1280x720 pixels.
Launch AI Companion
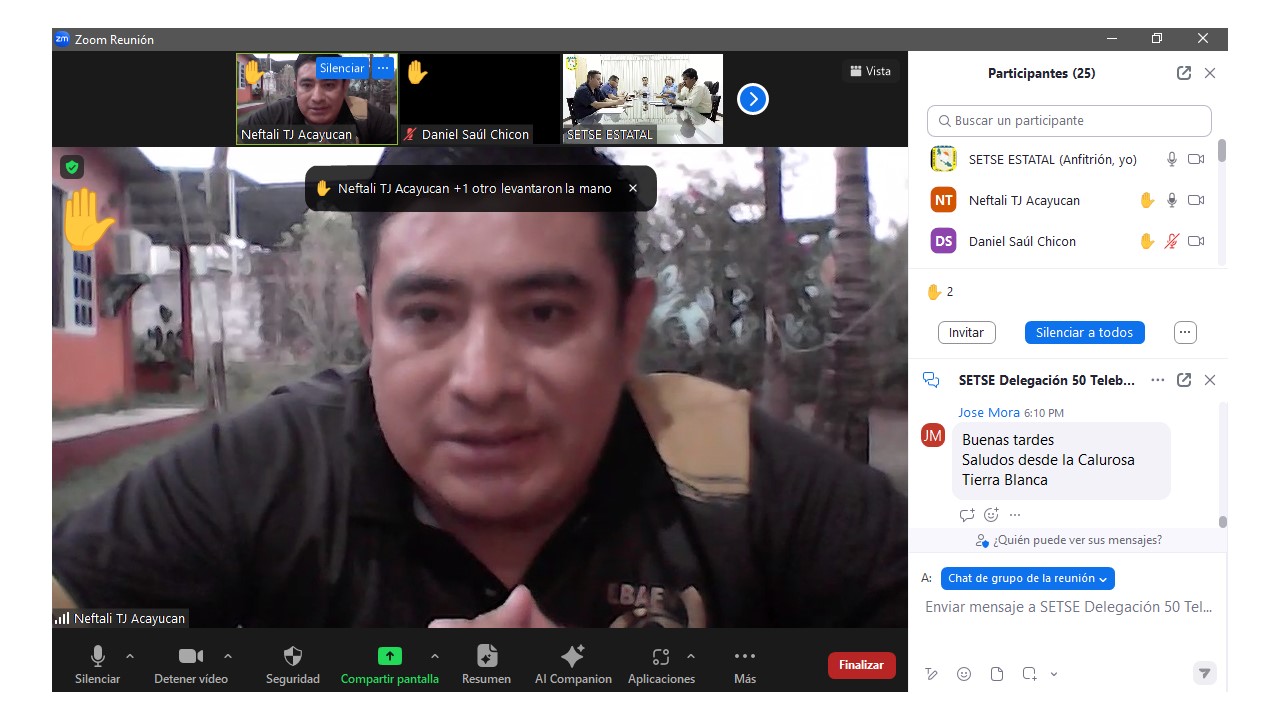point(573,657)
